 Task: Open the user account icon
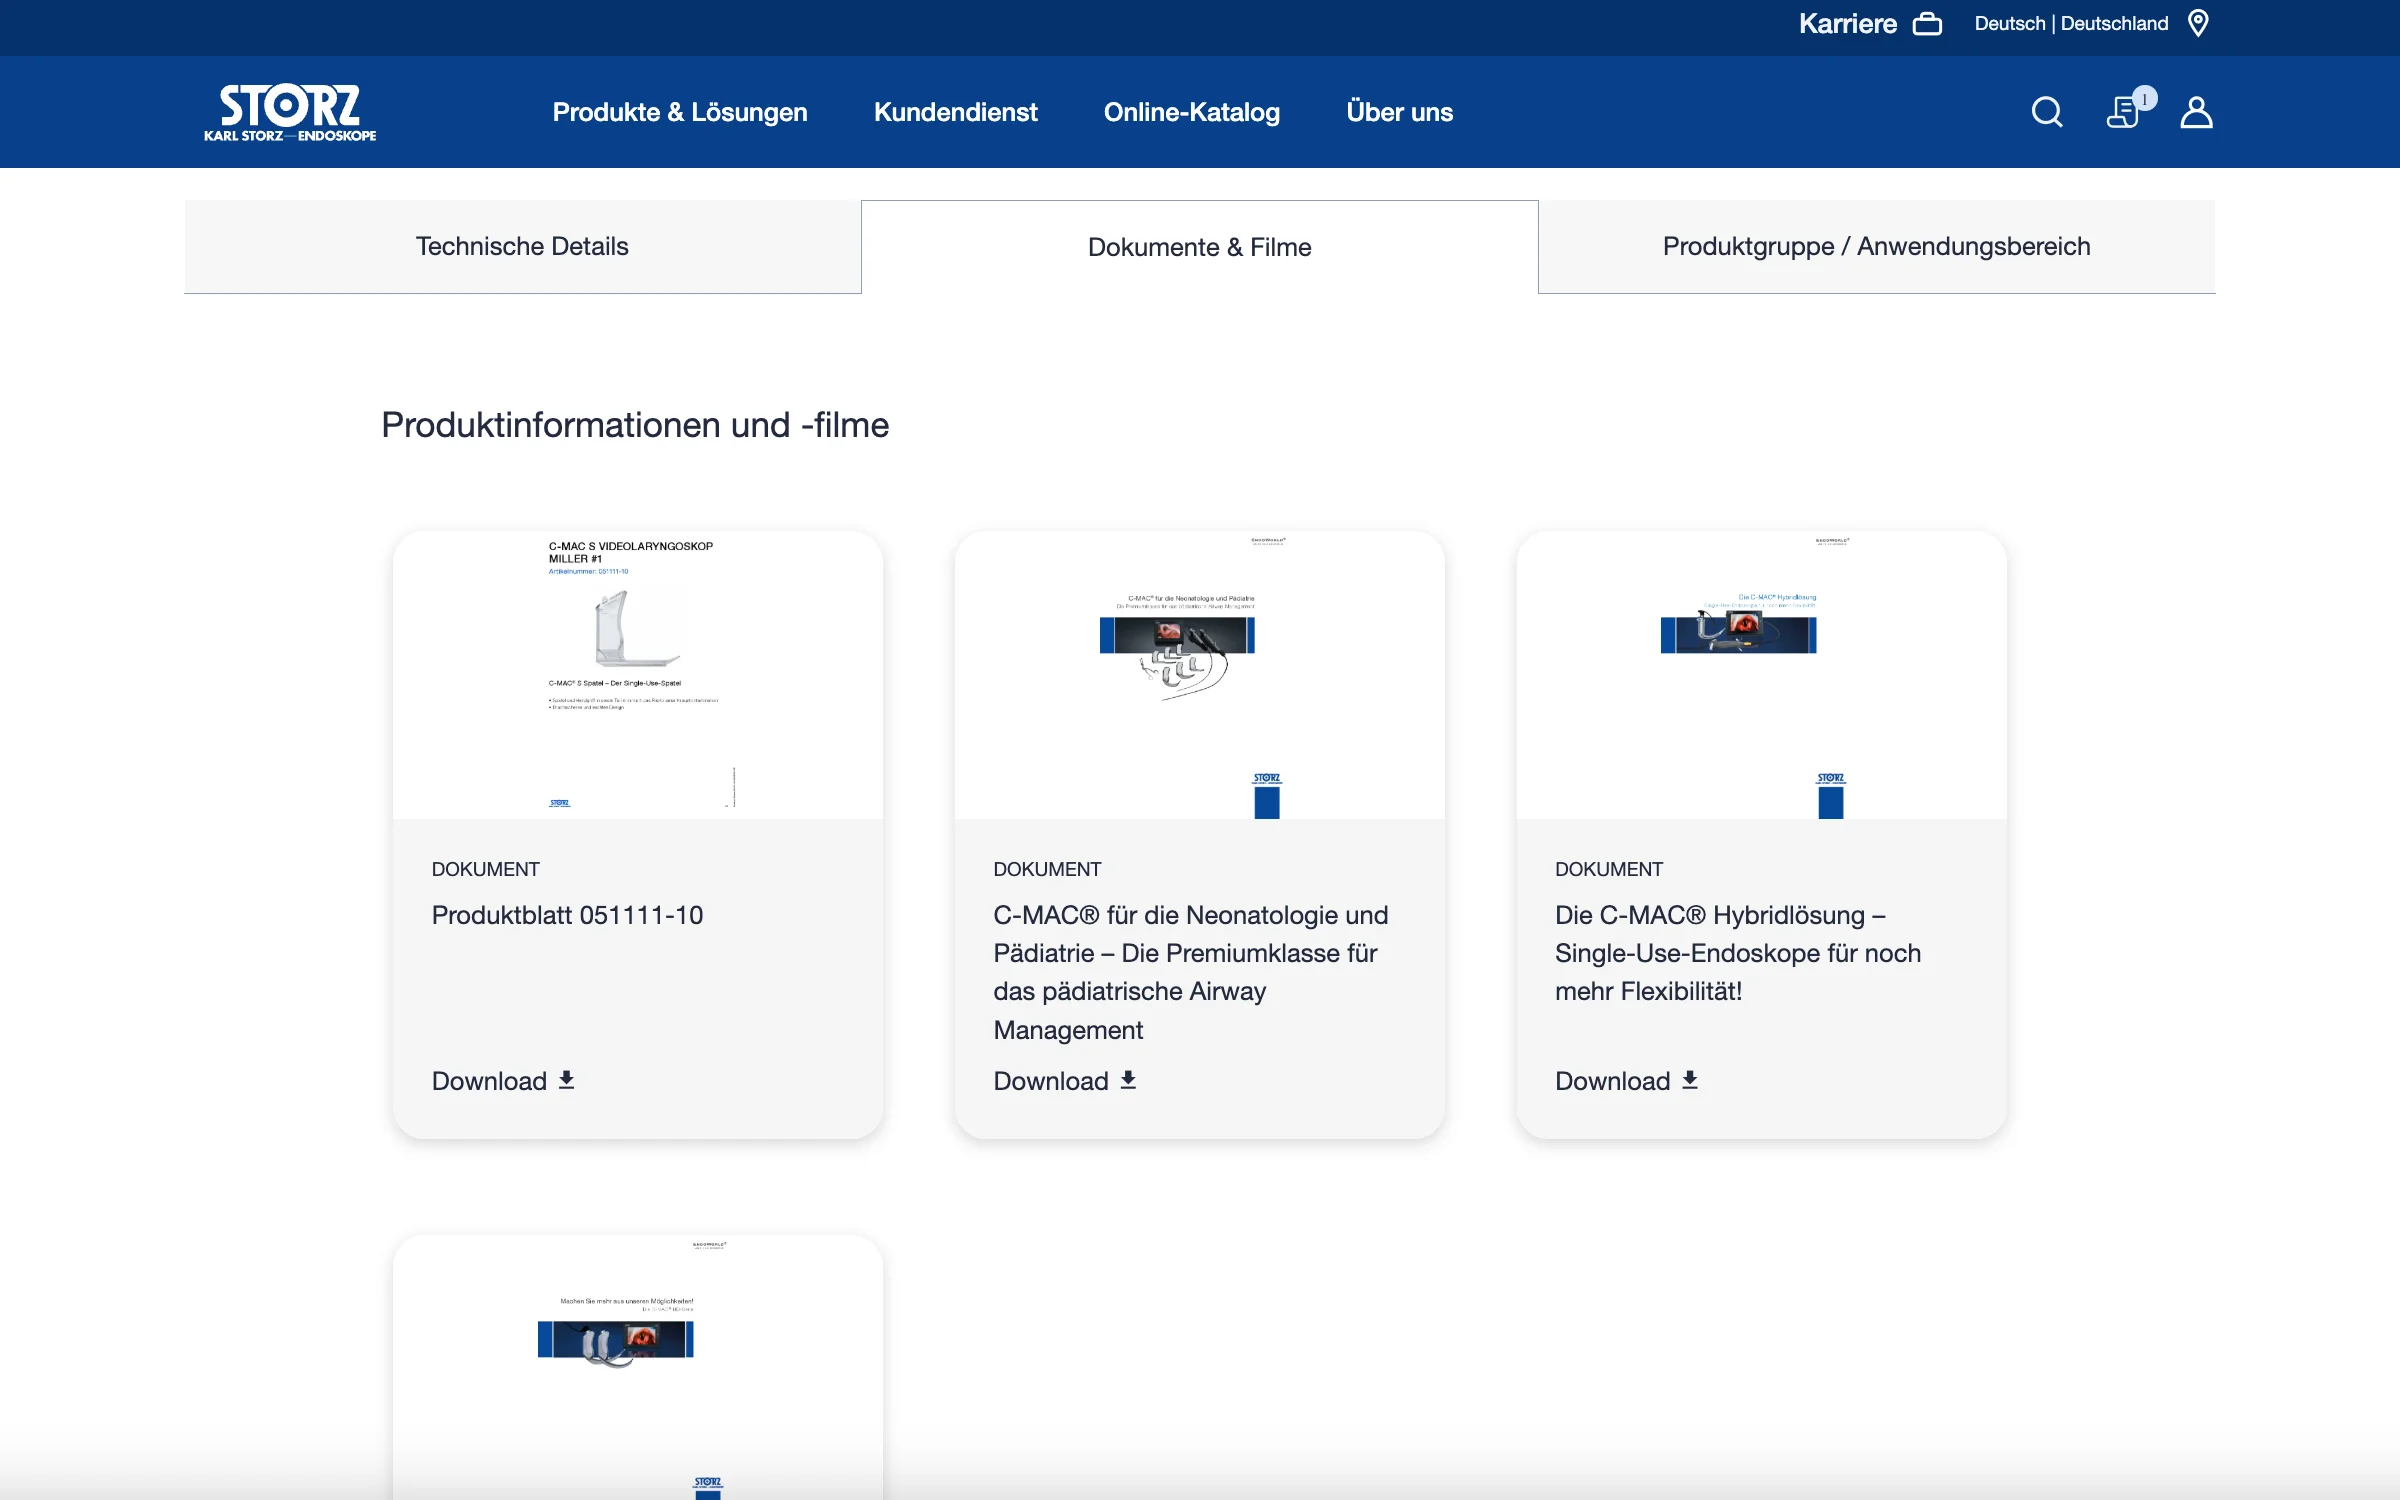pyautogui.click(x=2196, y=112)
